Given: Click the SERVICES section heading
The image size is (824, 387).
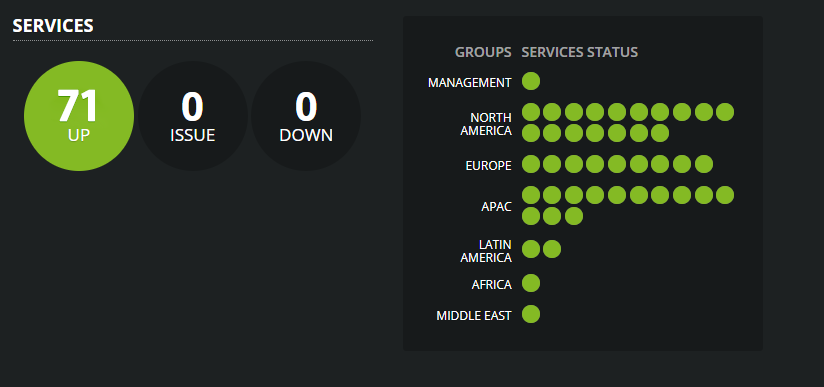Looking at the screenshot, I should pyautogui.click(x=53, y=26).
